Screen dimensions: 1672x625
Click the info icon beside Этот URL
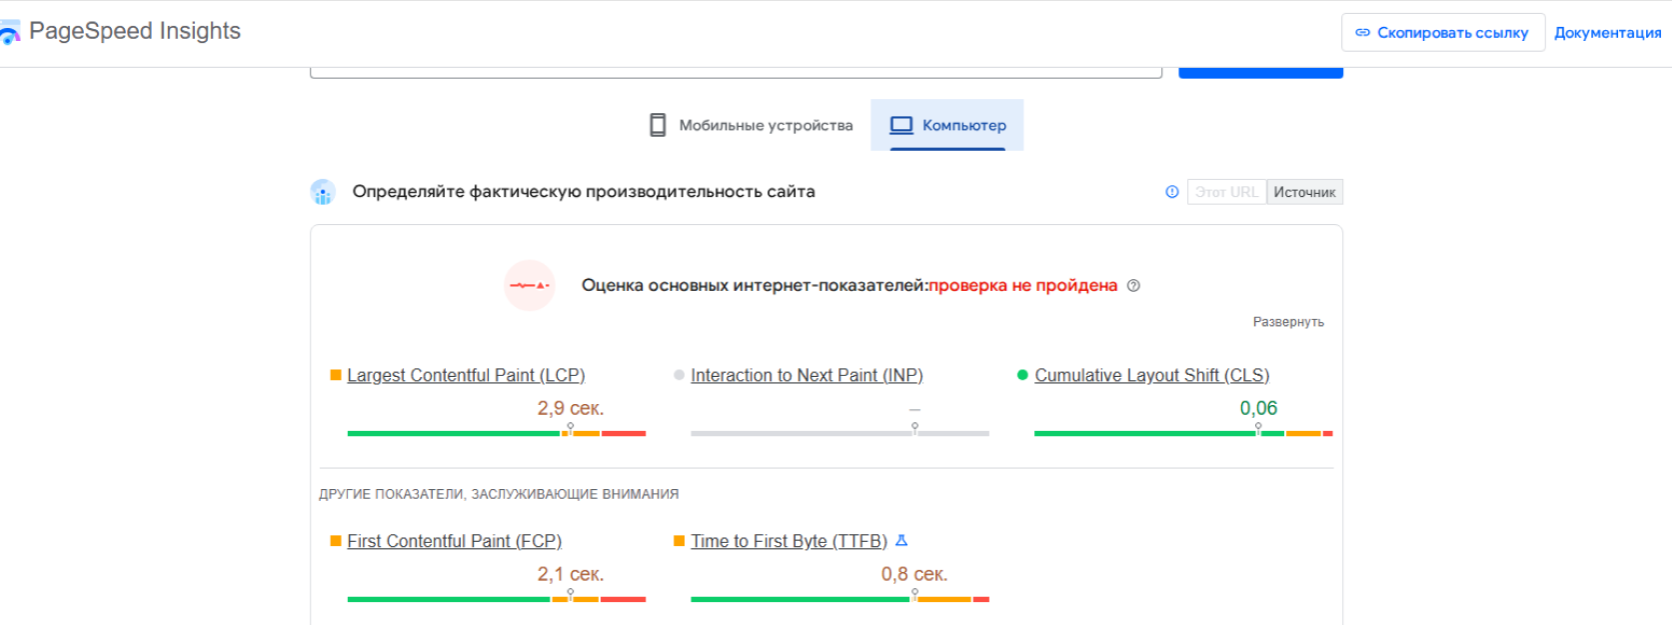coord(1172,192)
